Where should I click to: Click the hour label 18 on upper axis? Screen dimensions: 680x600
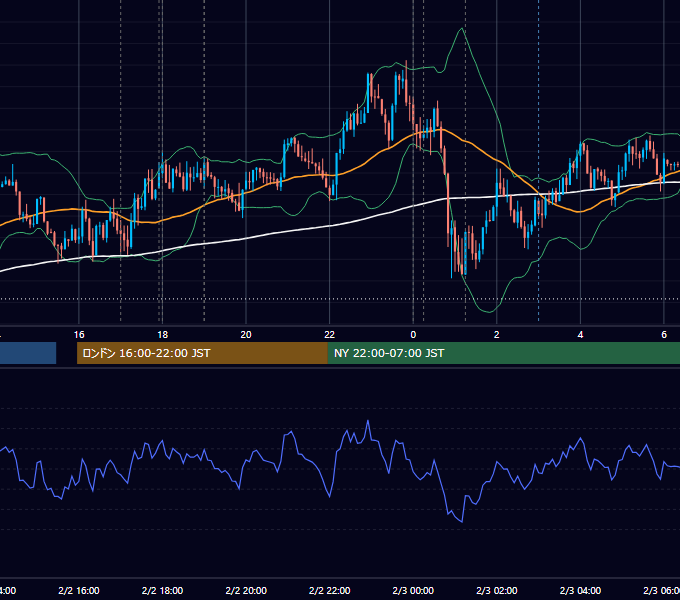click(x=162, y=335)
